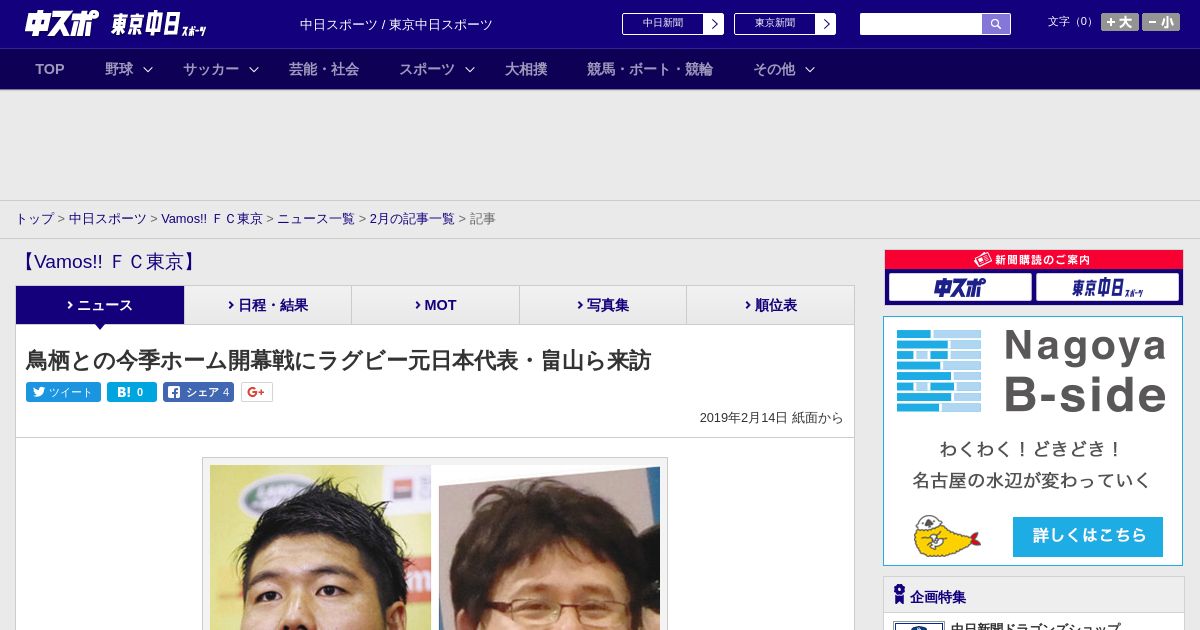Click the 詳しくはこちら button in Nagoya B-side ad
The image size is (1200, 630).
click(1088, 537)
